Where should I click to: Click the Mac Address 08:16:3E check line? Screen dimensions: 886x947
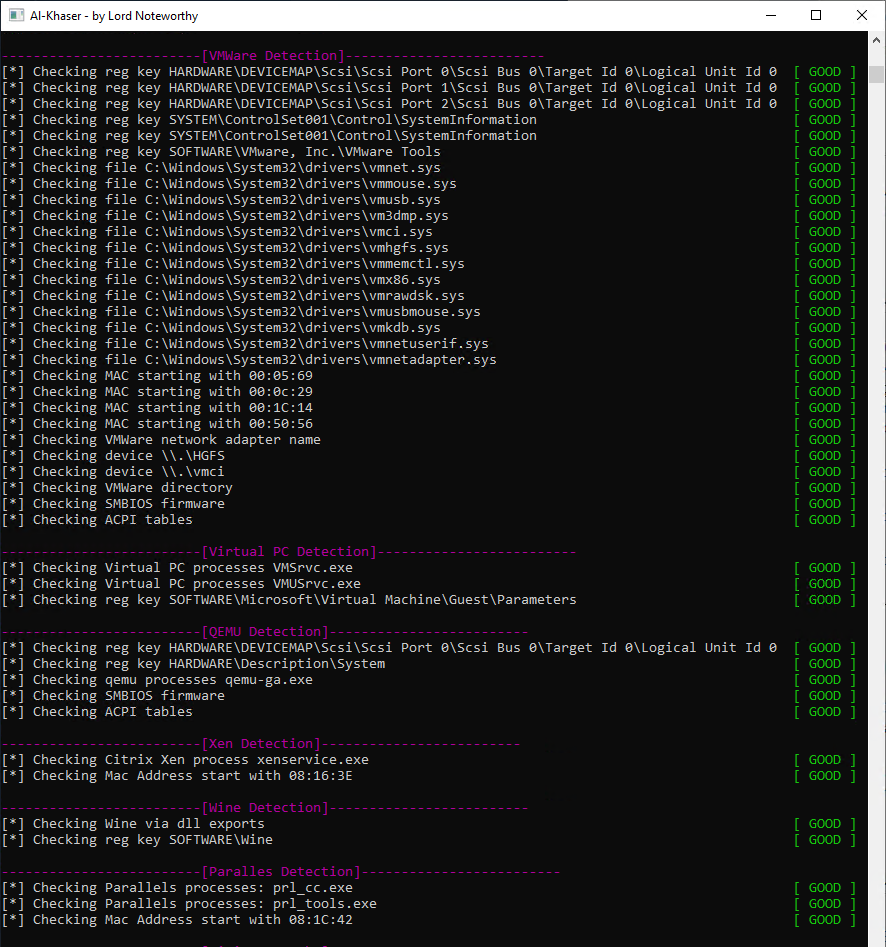177,776
